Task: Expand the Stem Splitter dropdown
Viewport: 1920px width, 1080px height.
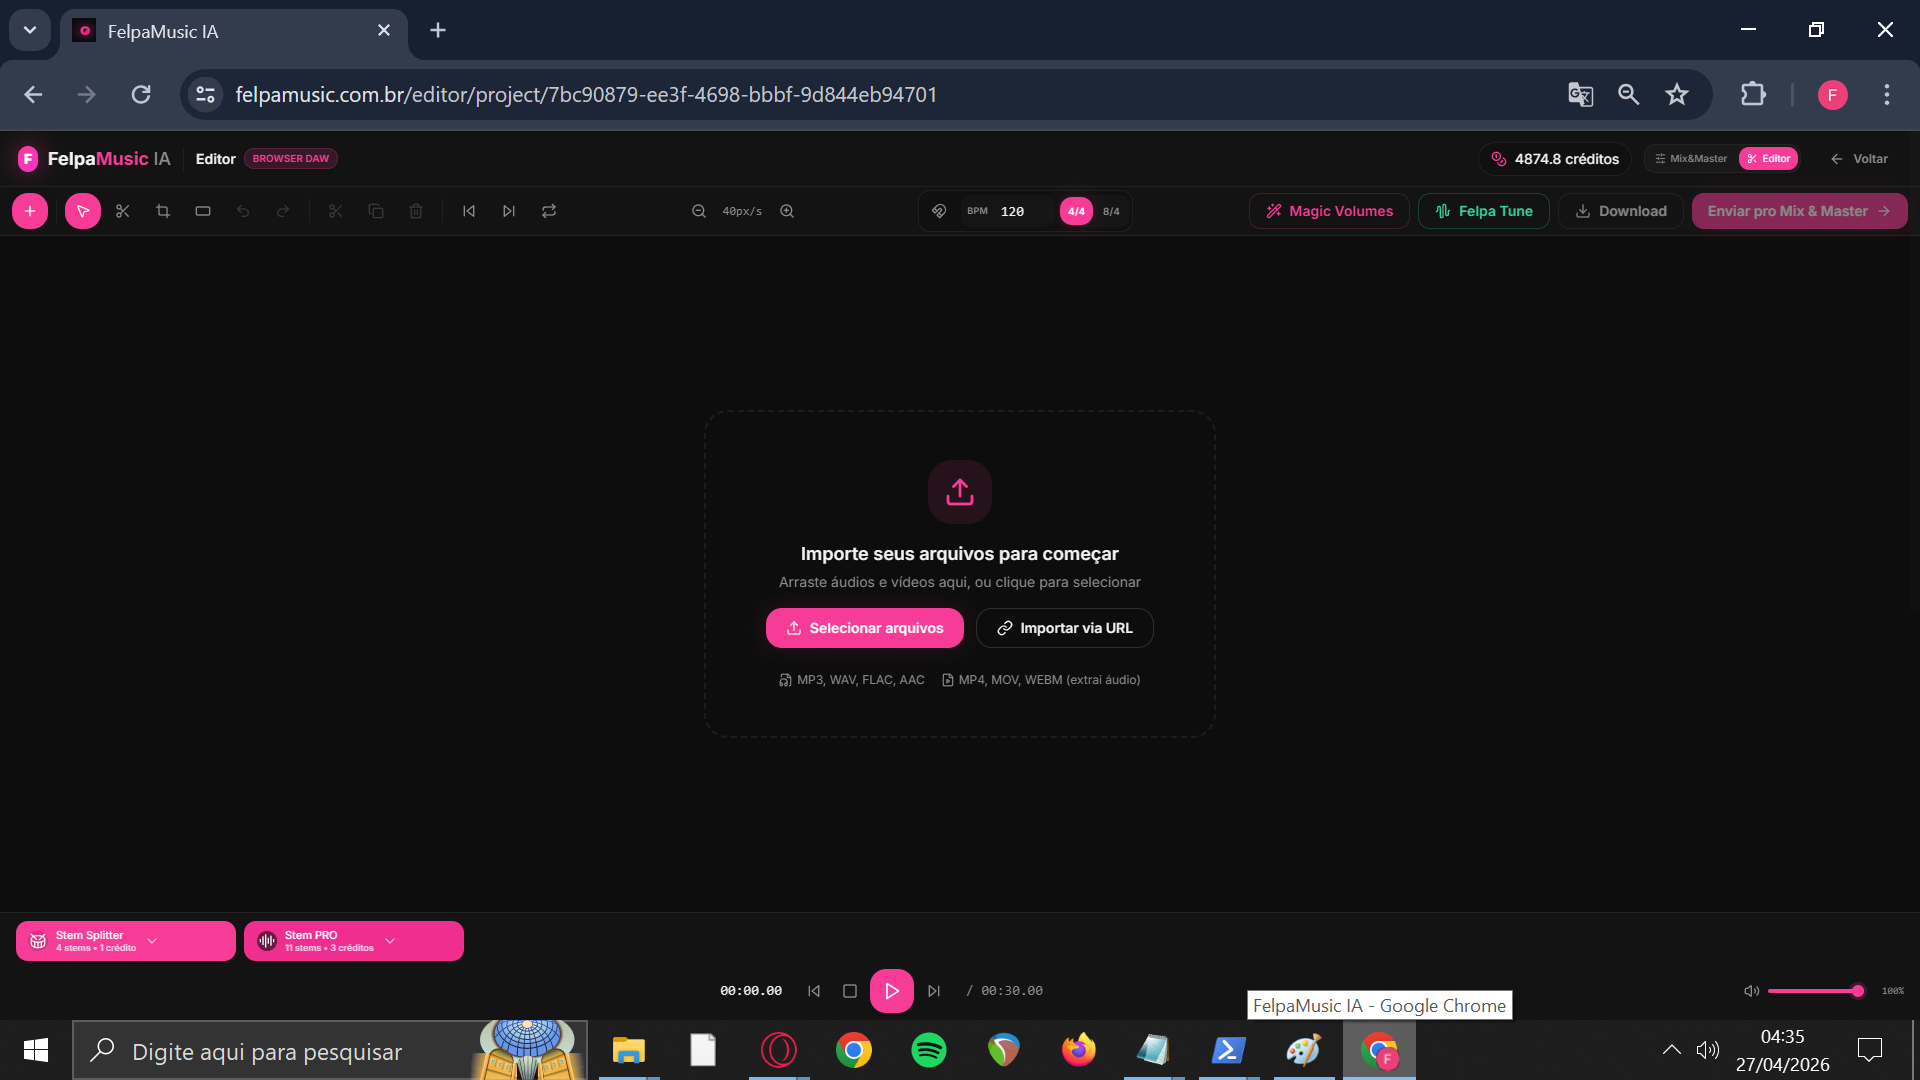Action: (x=151, y=941)
